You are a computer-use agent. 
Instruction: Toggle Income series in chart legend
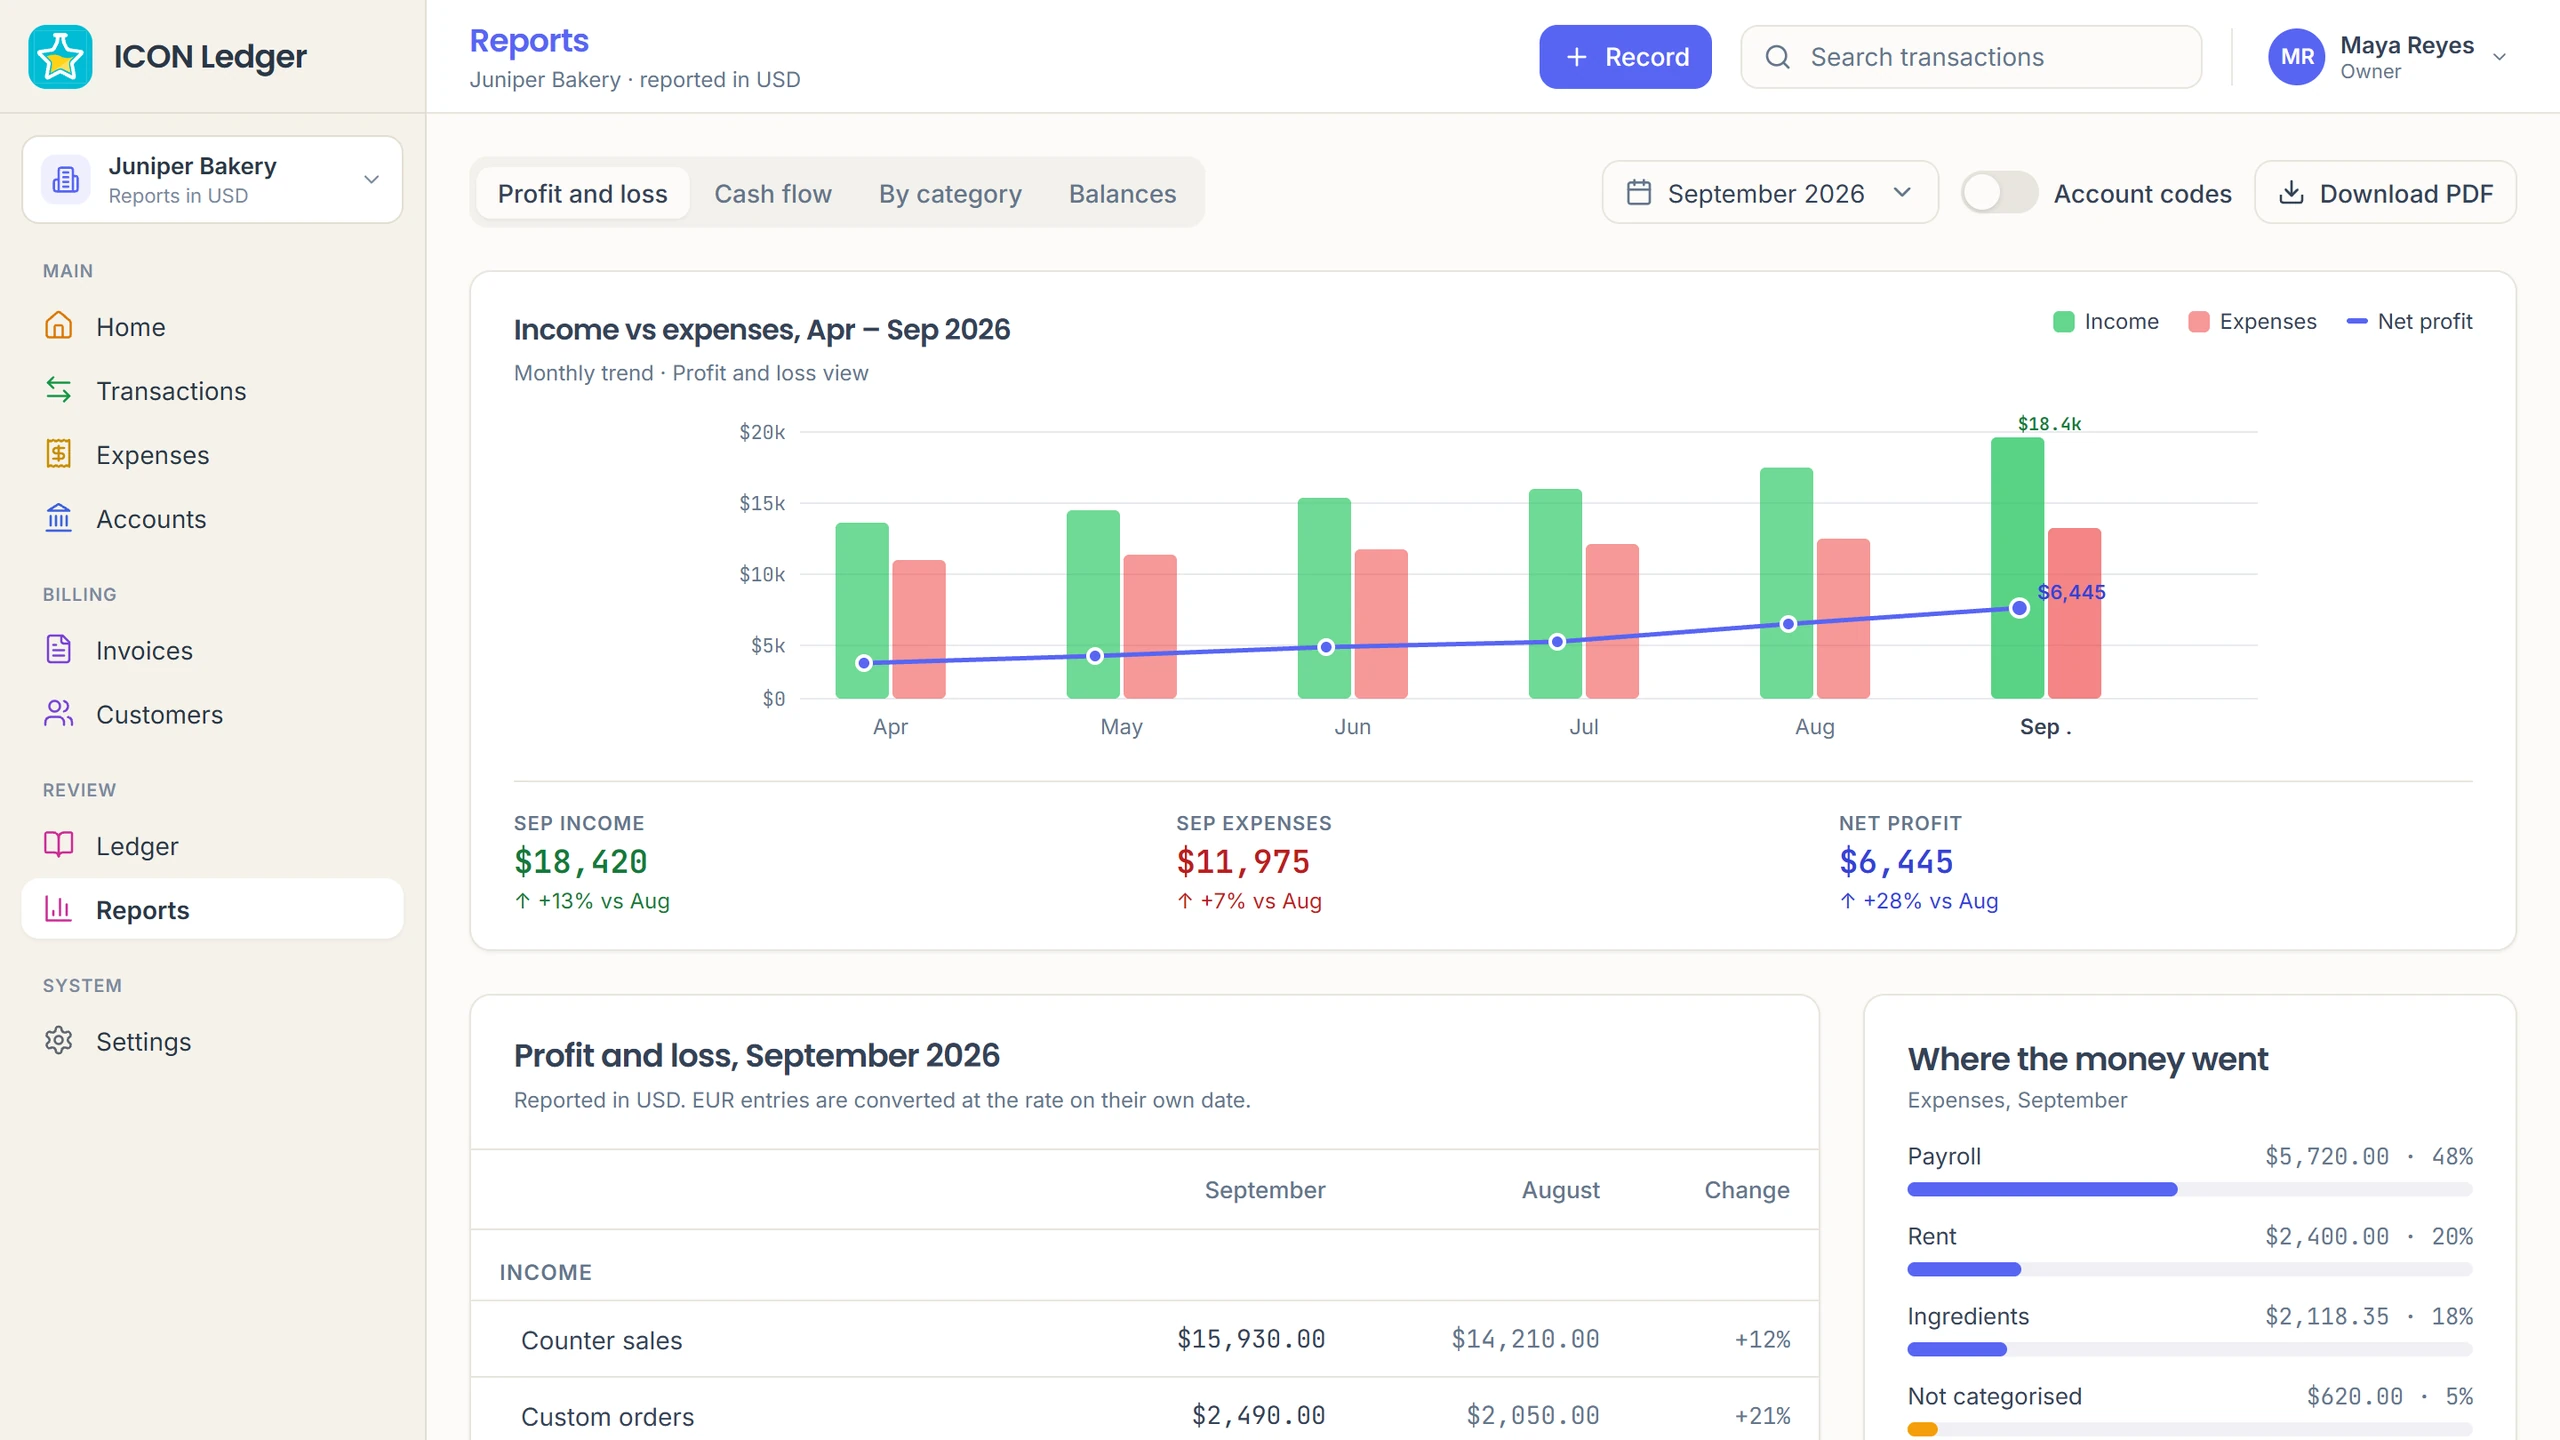pyautogui.click(x=2106, y=322)
